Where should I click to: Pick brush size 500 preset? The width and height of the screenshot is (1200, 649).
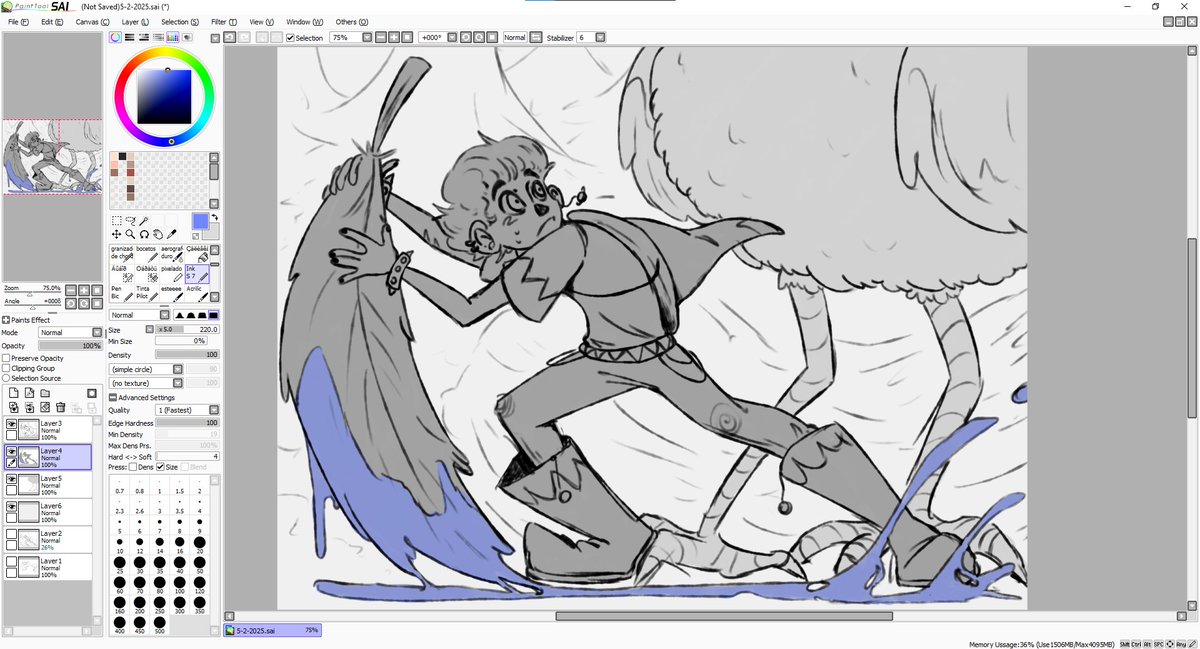coord(160,623)
